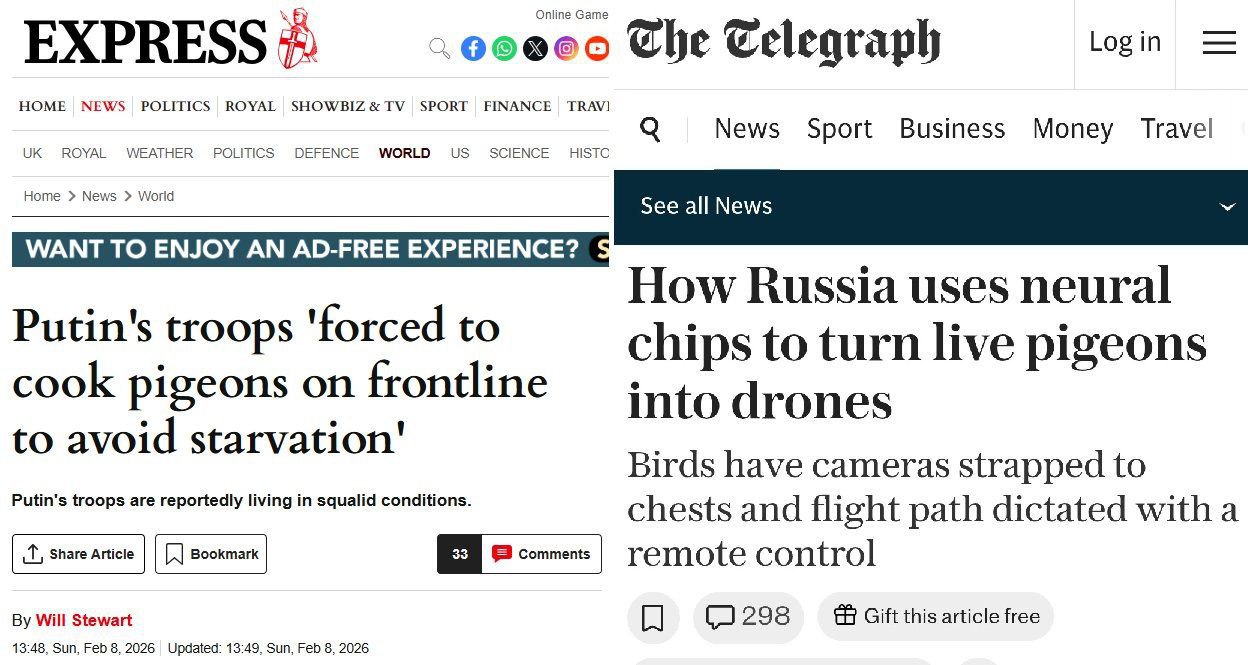Open the Express Facebook page icon
The height and width of the screenshot is (665, 1248).
[473, 48]
